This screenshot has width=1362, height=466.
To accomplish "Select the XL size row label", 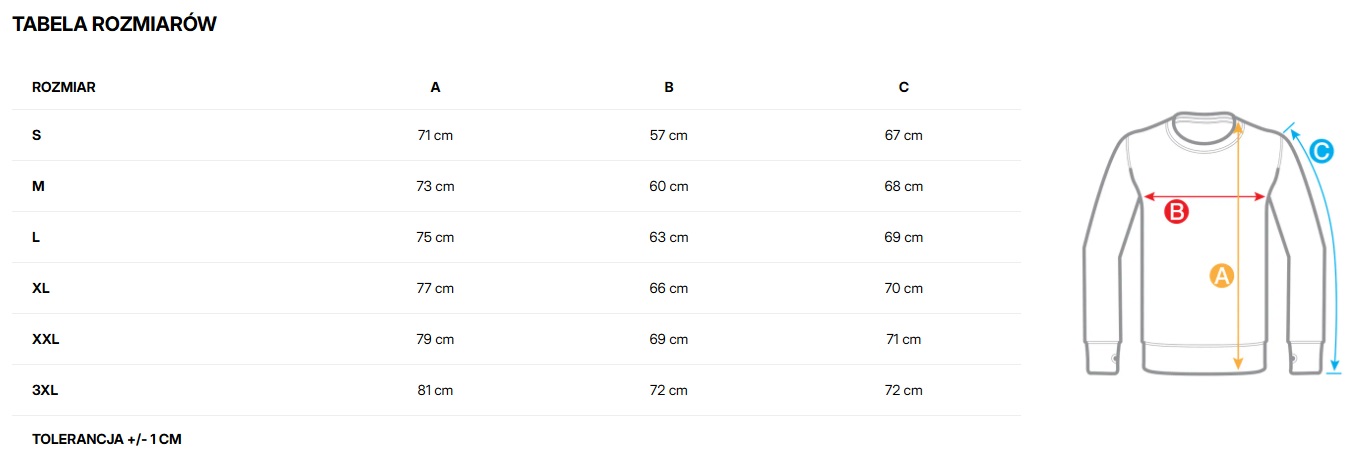I will 41,288.
